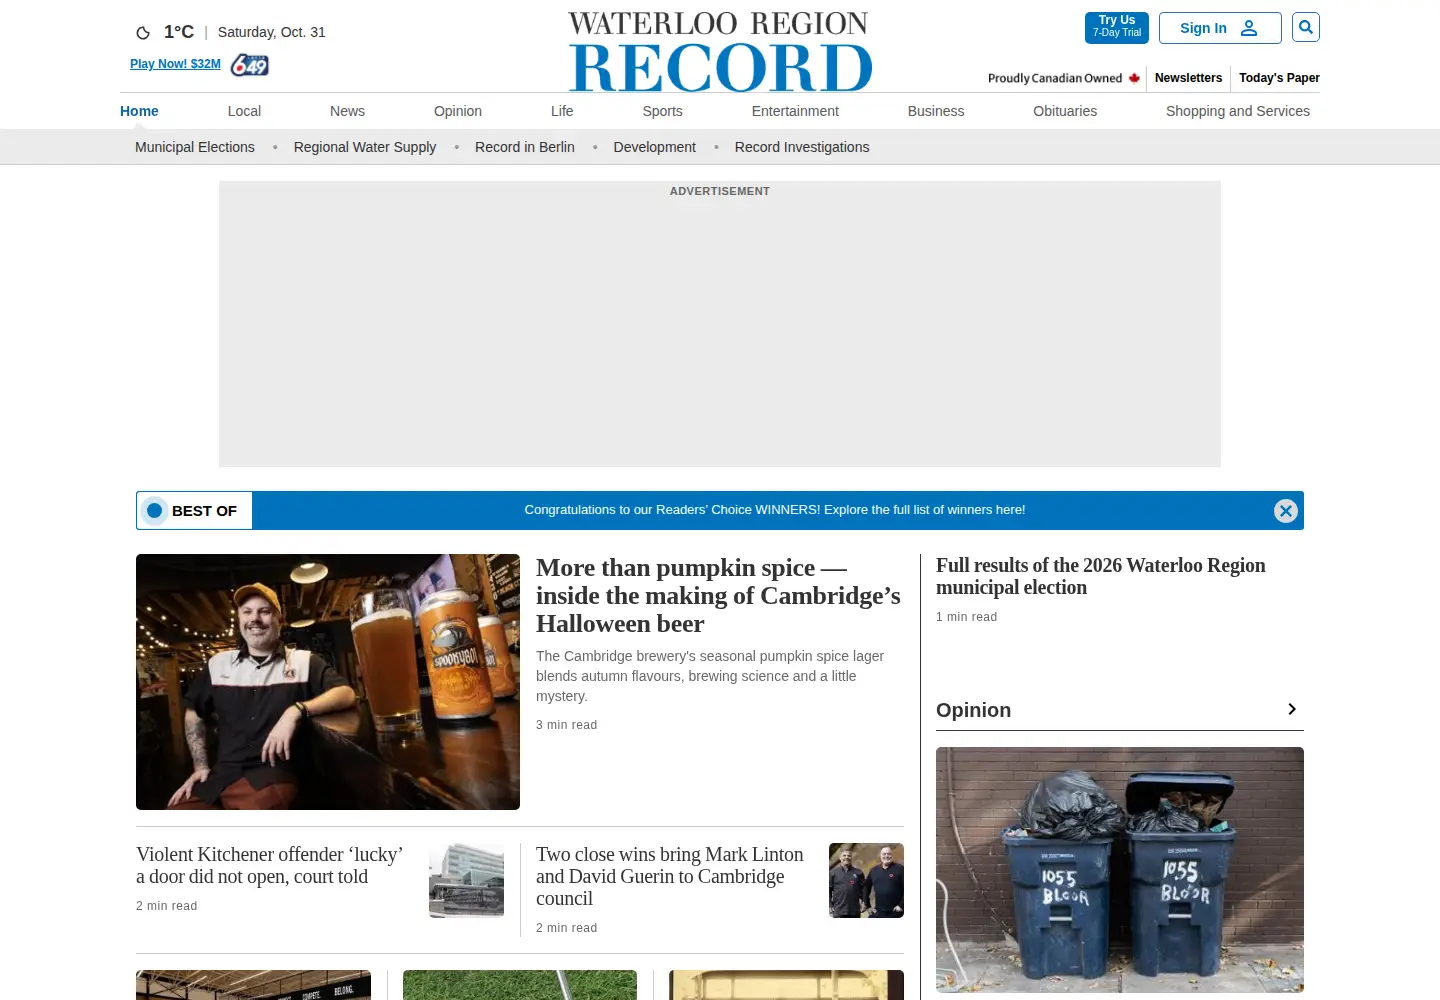Open the News section
Screen dimensions: 1440x1000
(x=347, y=111)
